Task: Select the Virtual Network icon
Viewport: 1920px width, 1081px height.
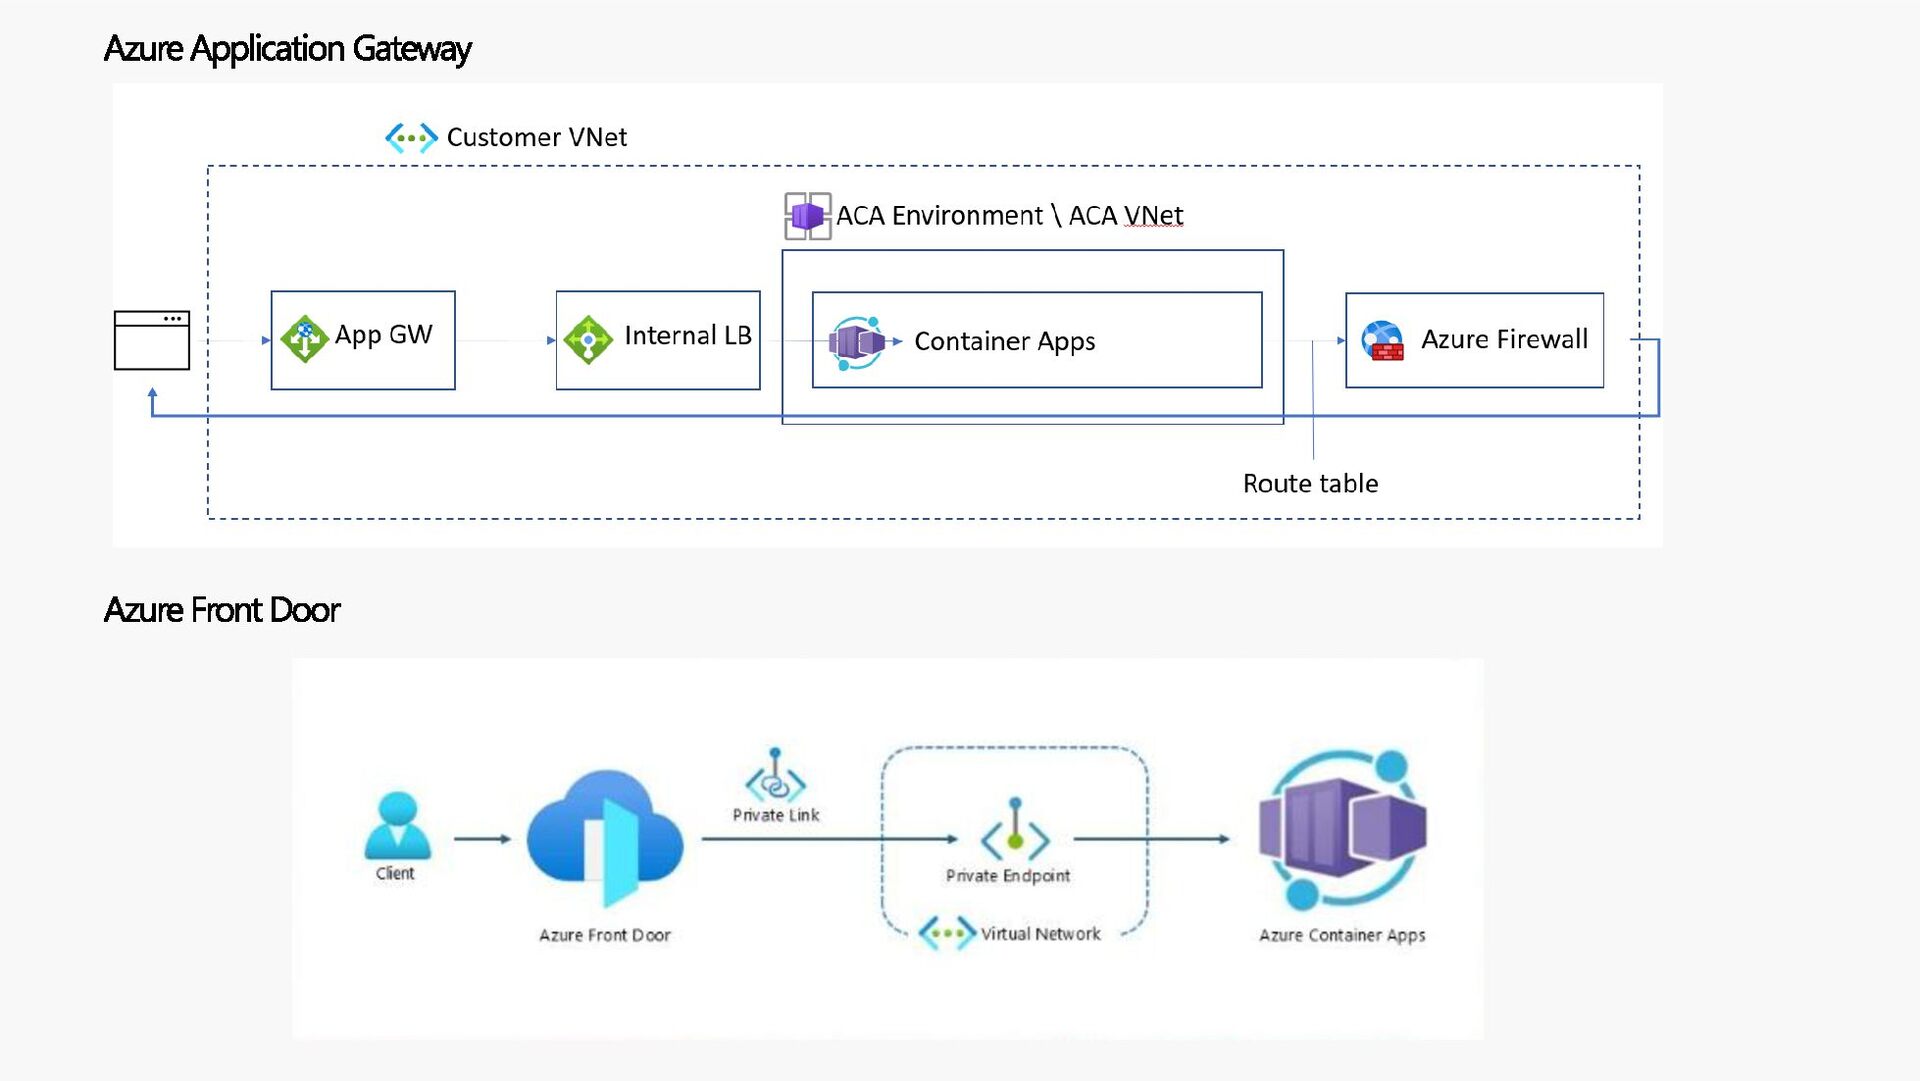Action: point(946,933)
